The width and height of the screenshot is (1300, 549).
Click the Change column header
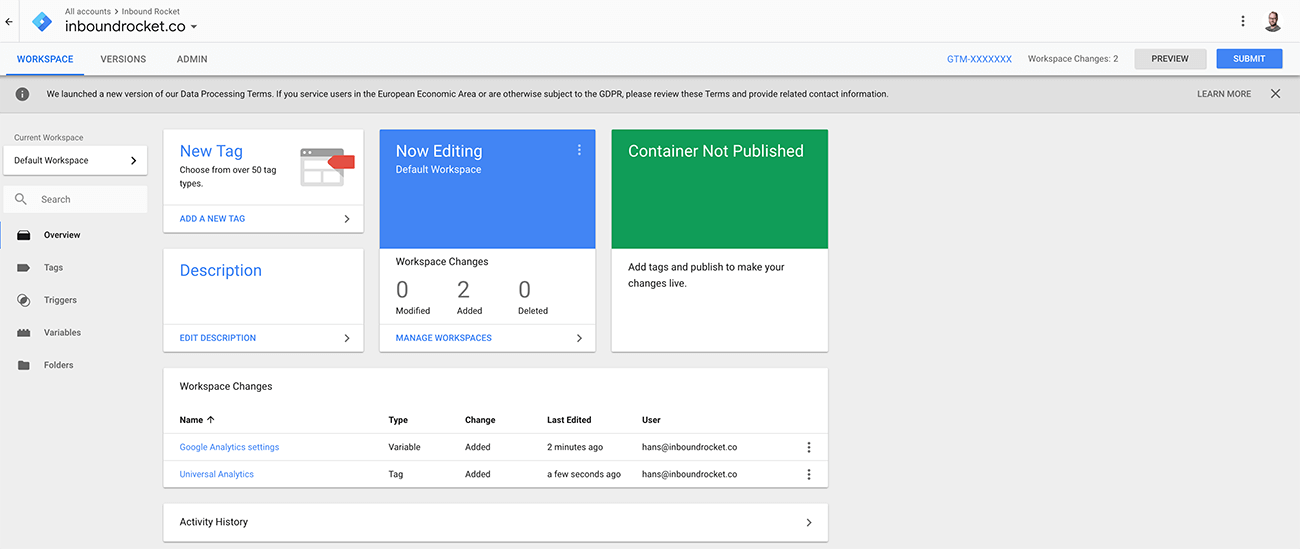(480, 420)
